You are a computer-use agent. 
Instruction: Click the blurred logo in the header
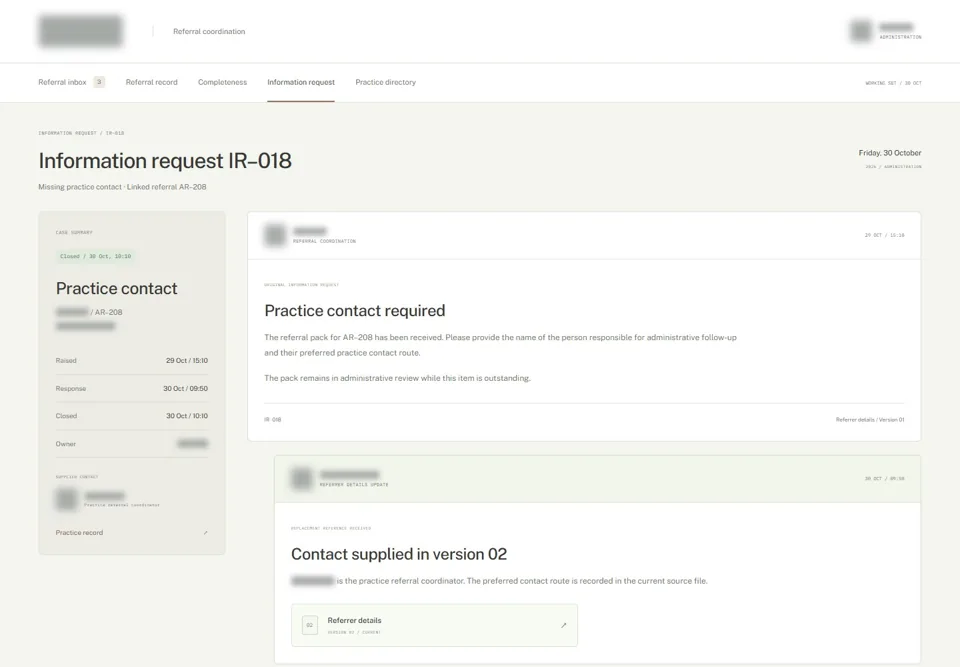[x=80, y=31]
